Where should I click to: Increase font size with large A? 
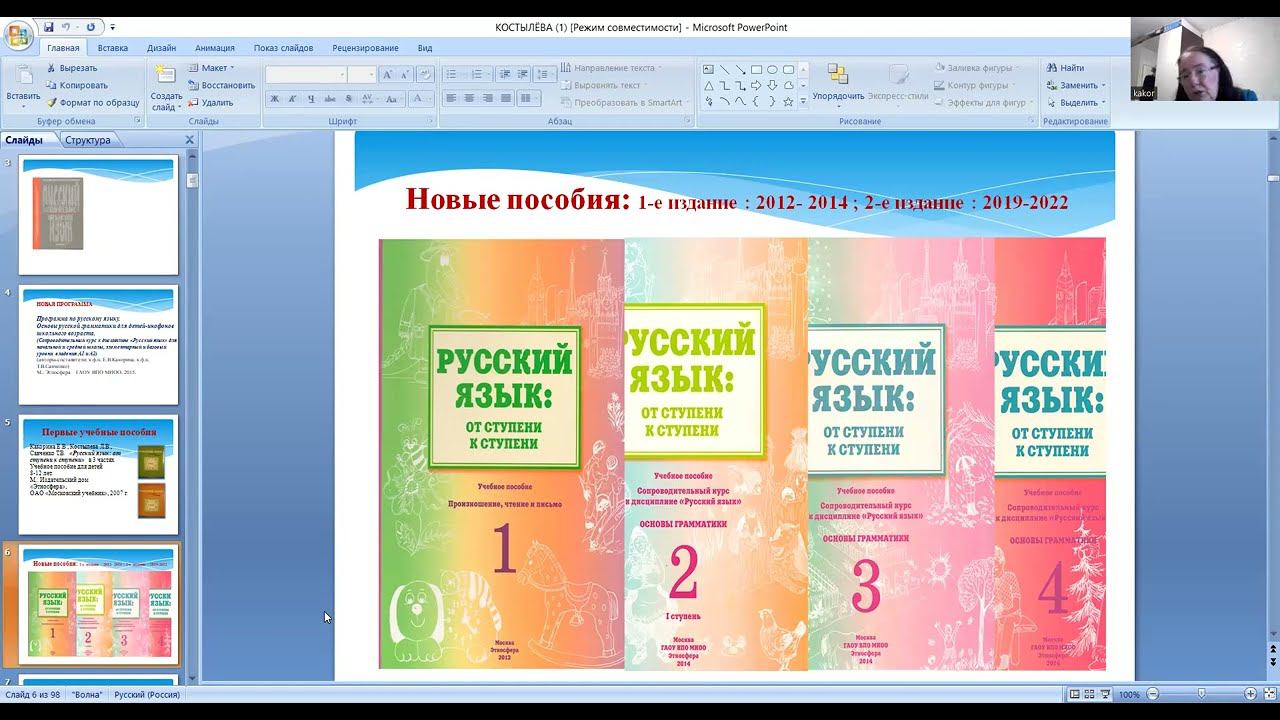(387, 75)
